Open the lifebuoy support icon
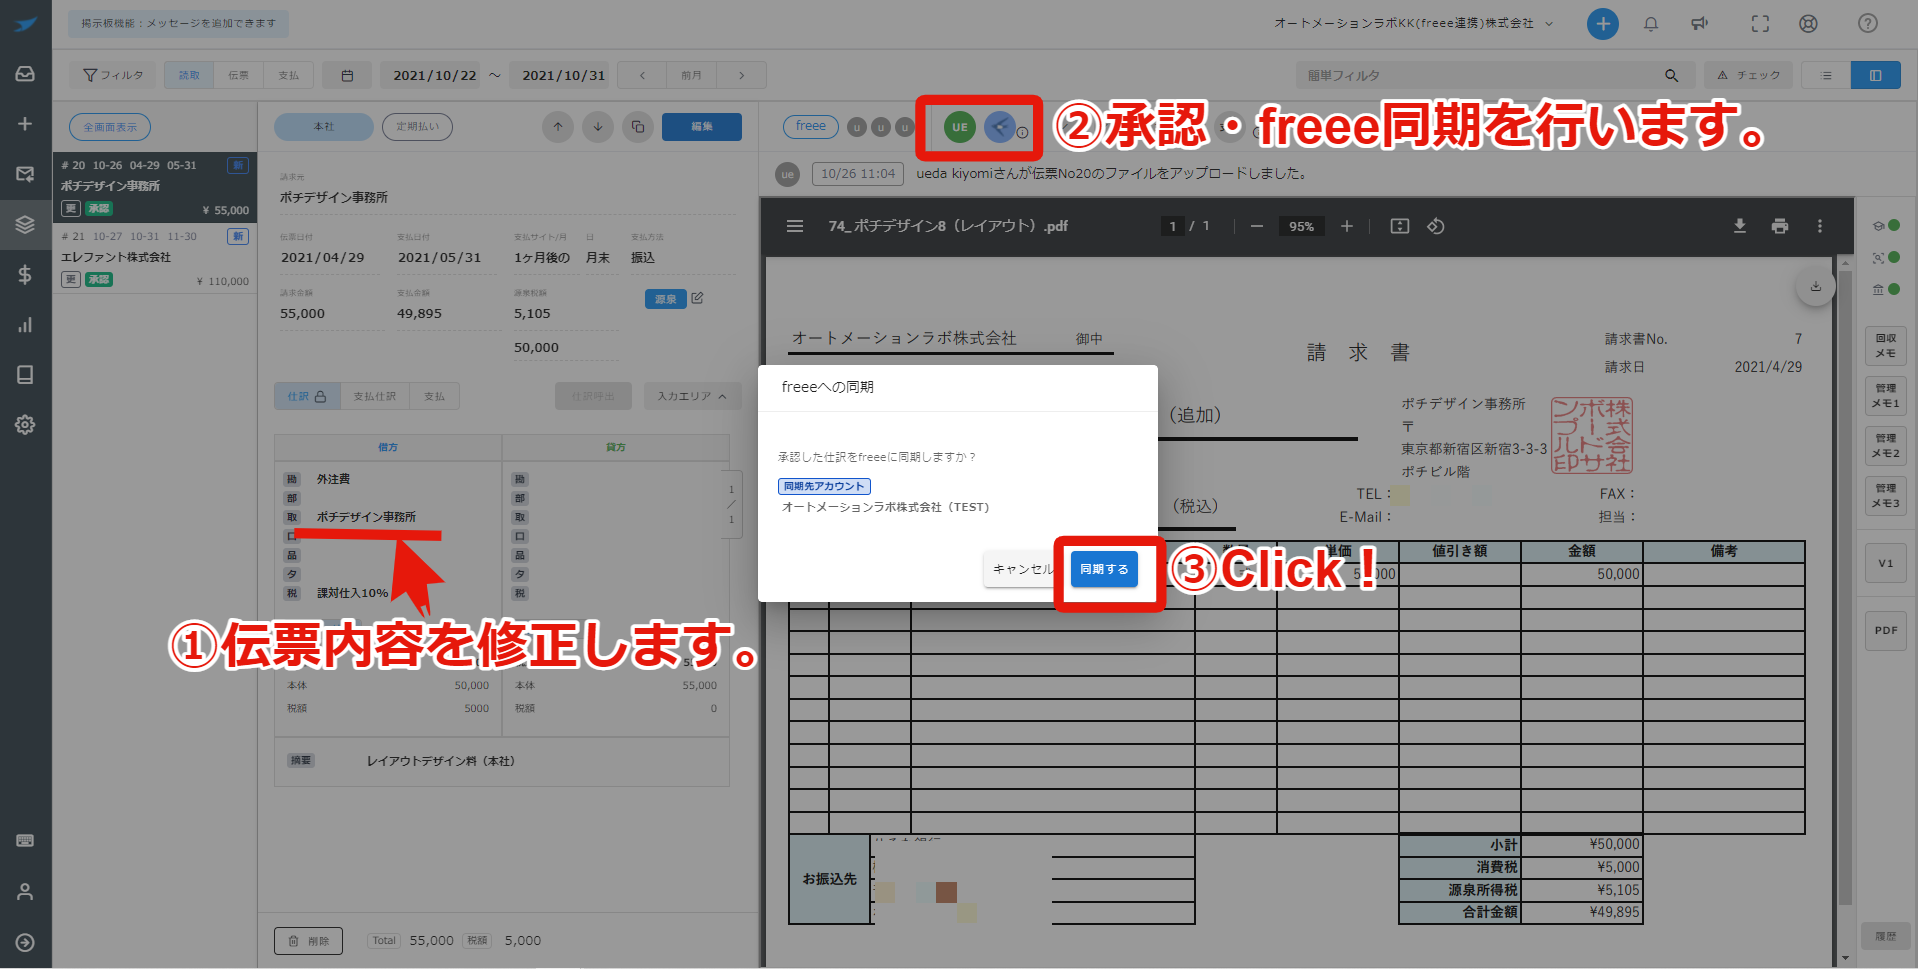 (x=1808, y=24)
